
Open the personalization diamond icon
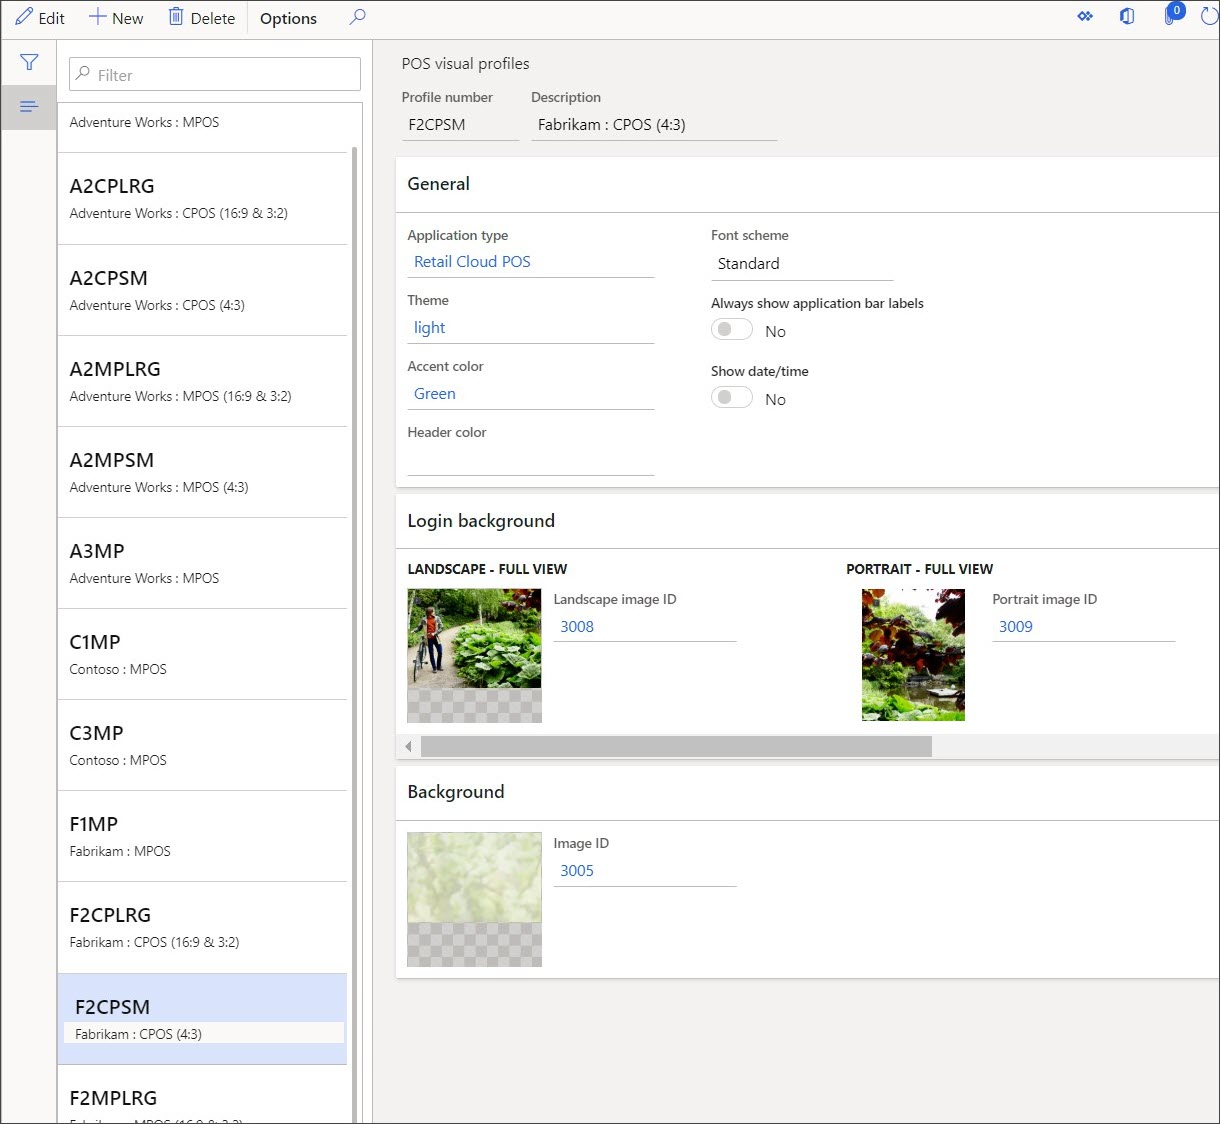point(1085,17)
